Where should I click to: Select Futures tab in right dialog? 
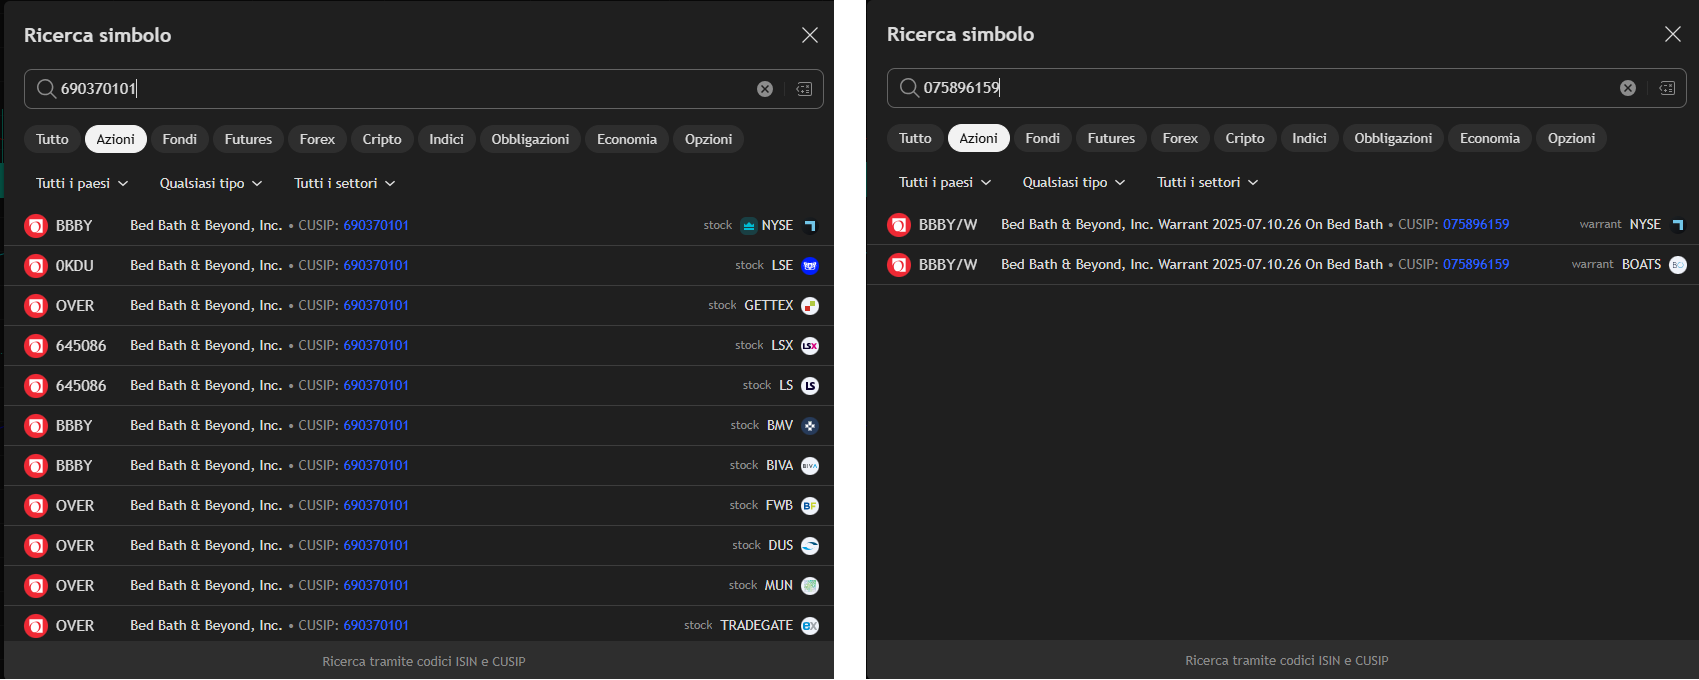click(x=1111, y=138)
